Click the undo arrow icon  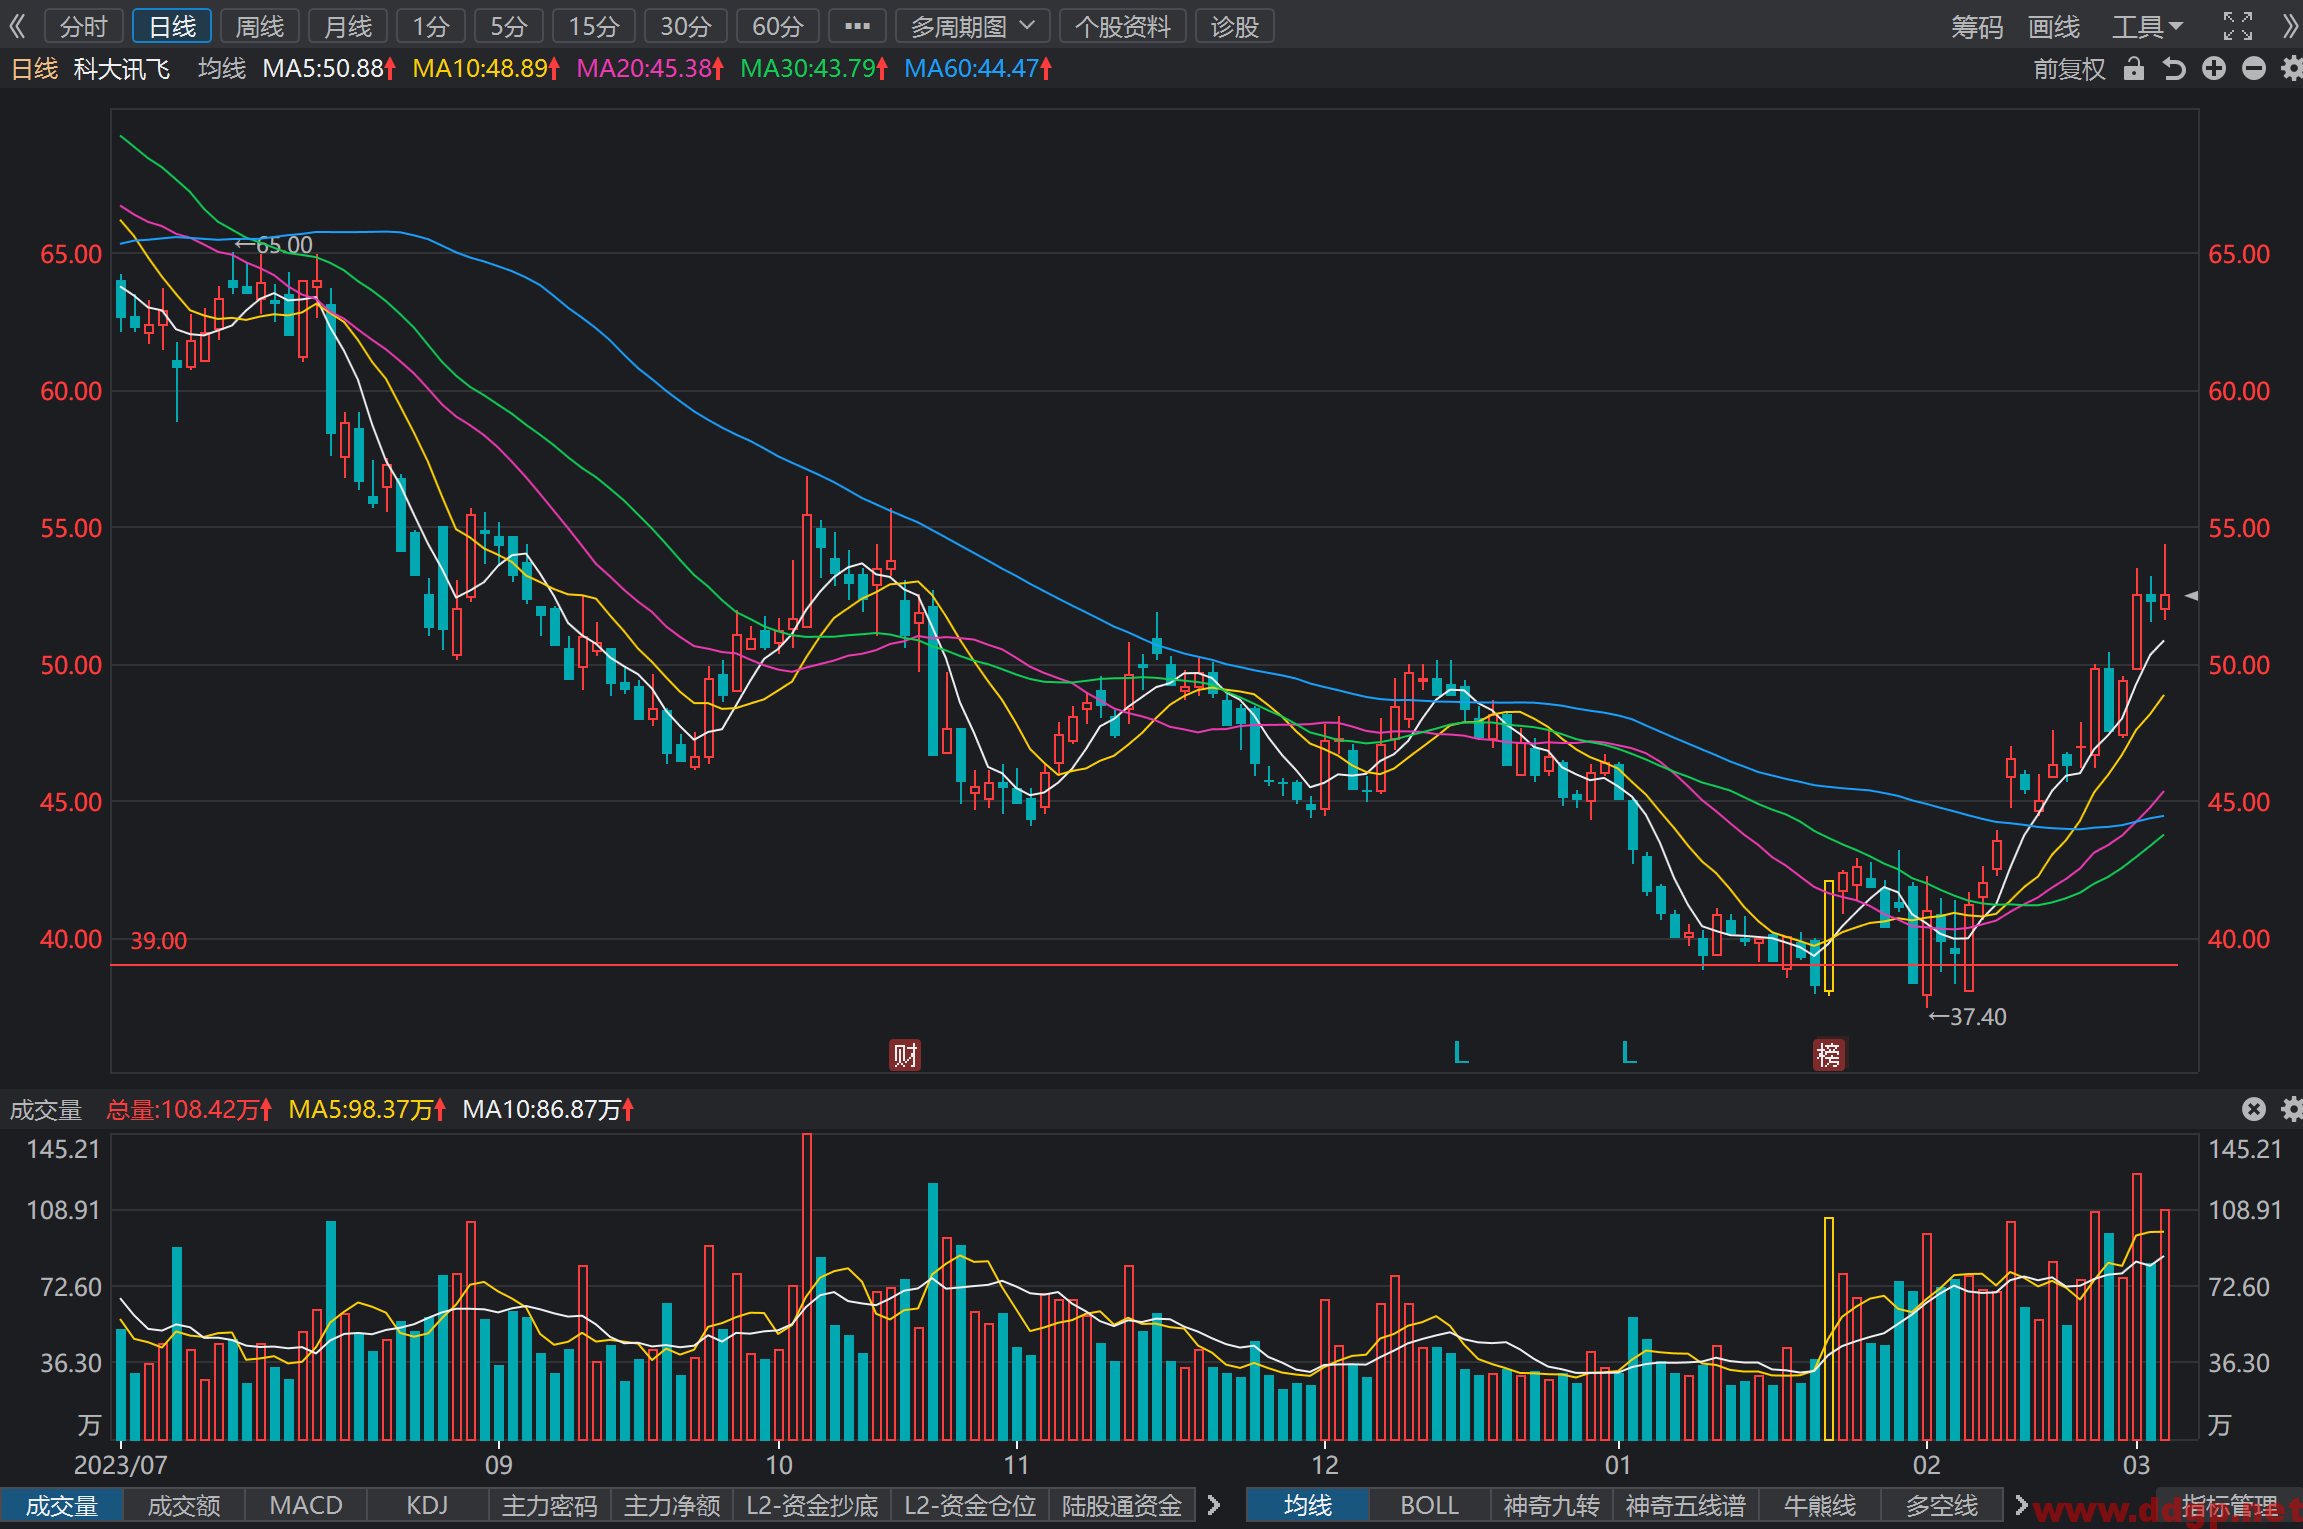click(x=2174, y=68)
